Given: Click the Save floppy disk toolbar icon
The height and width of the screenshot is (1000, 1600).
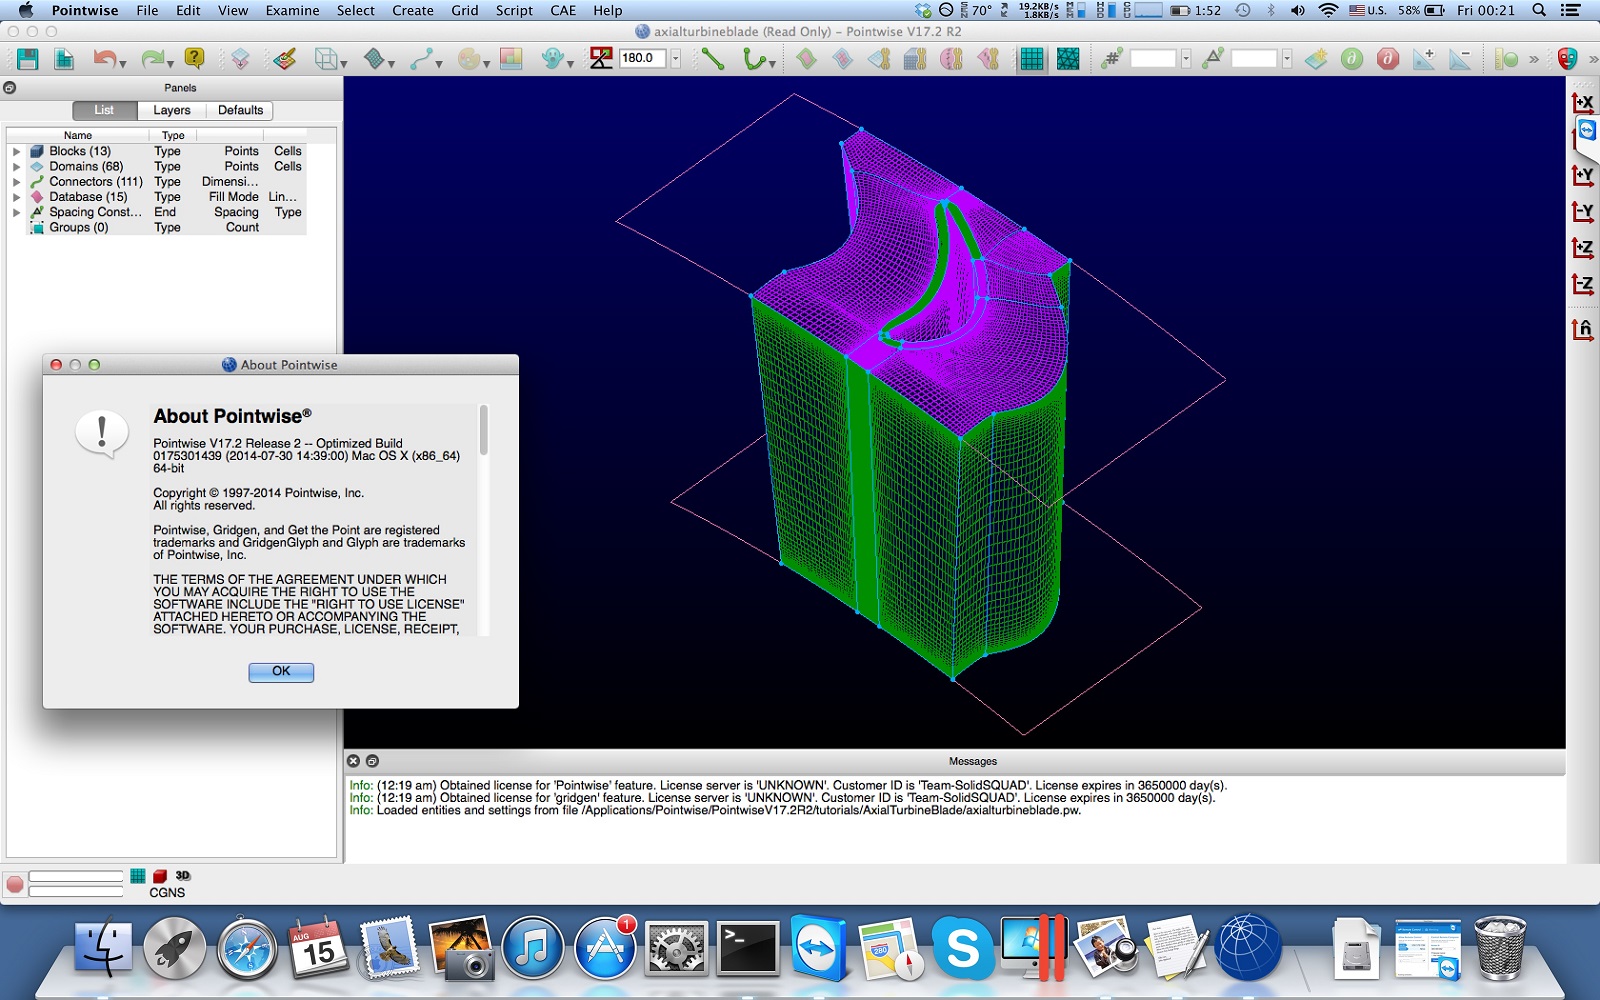Looking at the screenshot, I should [x=27, y=59].
